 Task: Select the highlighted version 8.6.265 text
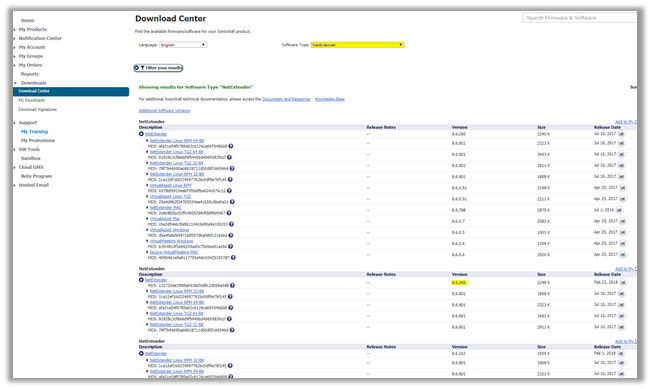(458, 282)
